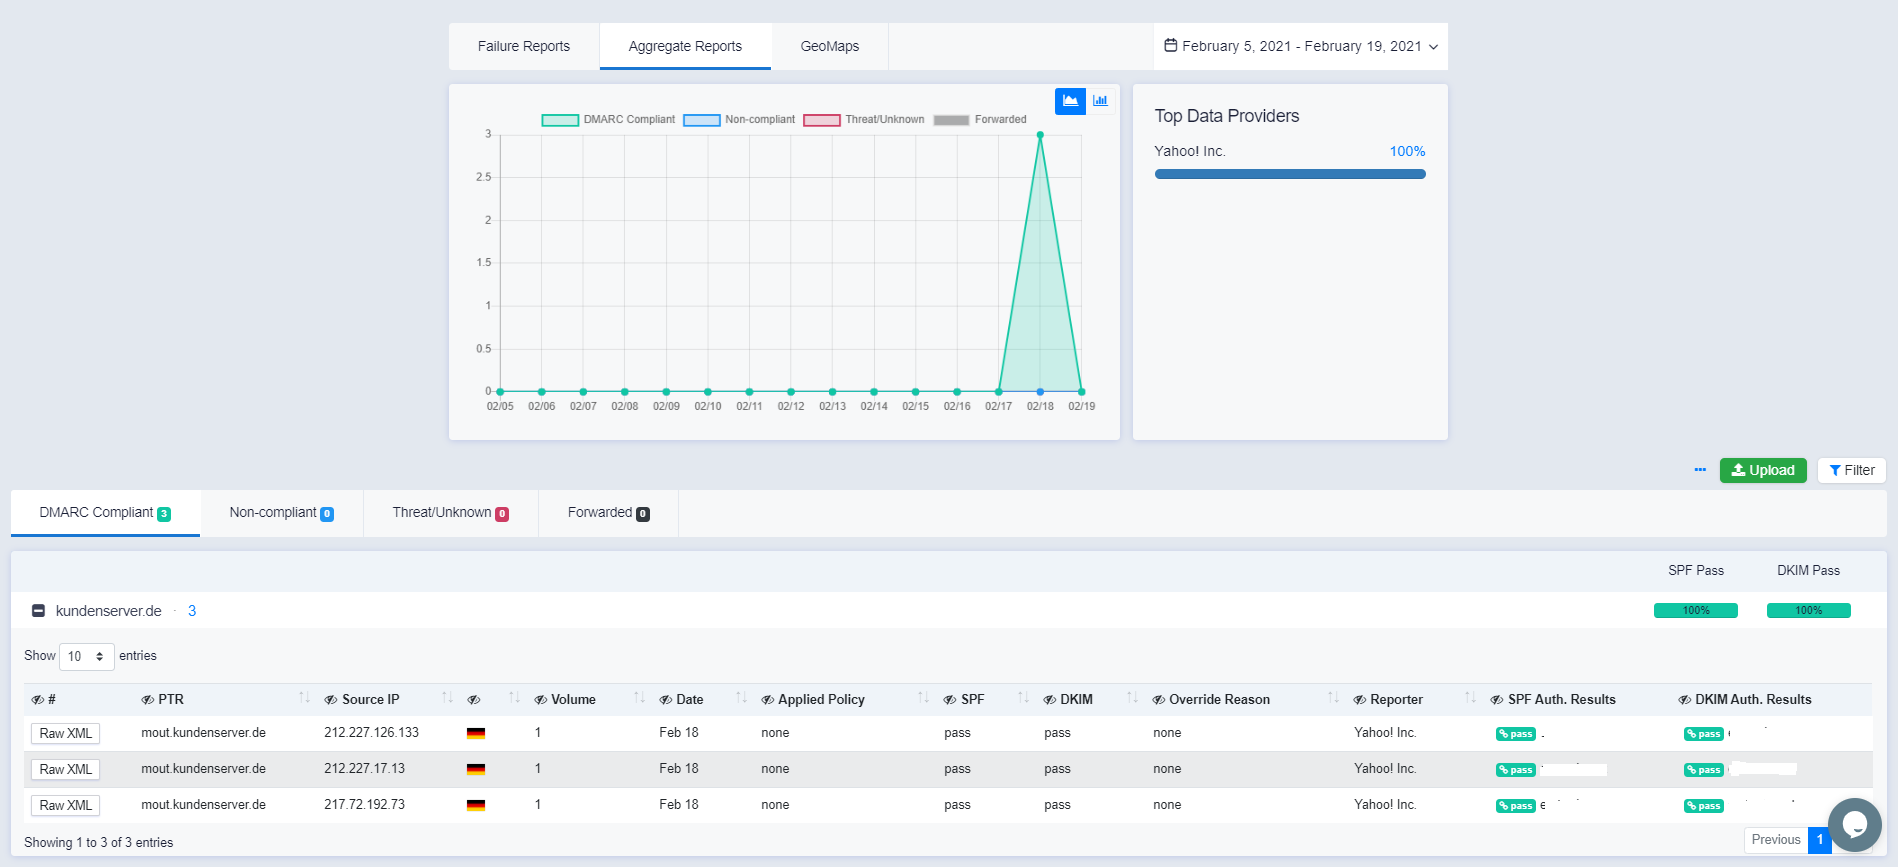This screenshot has width=1898, height=867.
Task: Open the date range dropdown
Action: (x=1300, y=47)
